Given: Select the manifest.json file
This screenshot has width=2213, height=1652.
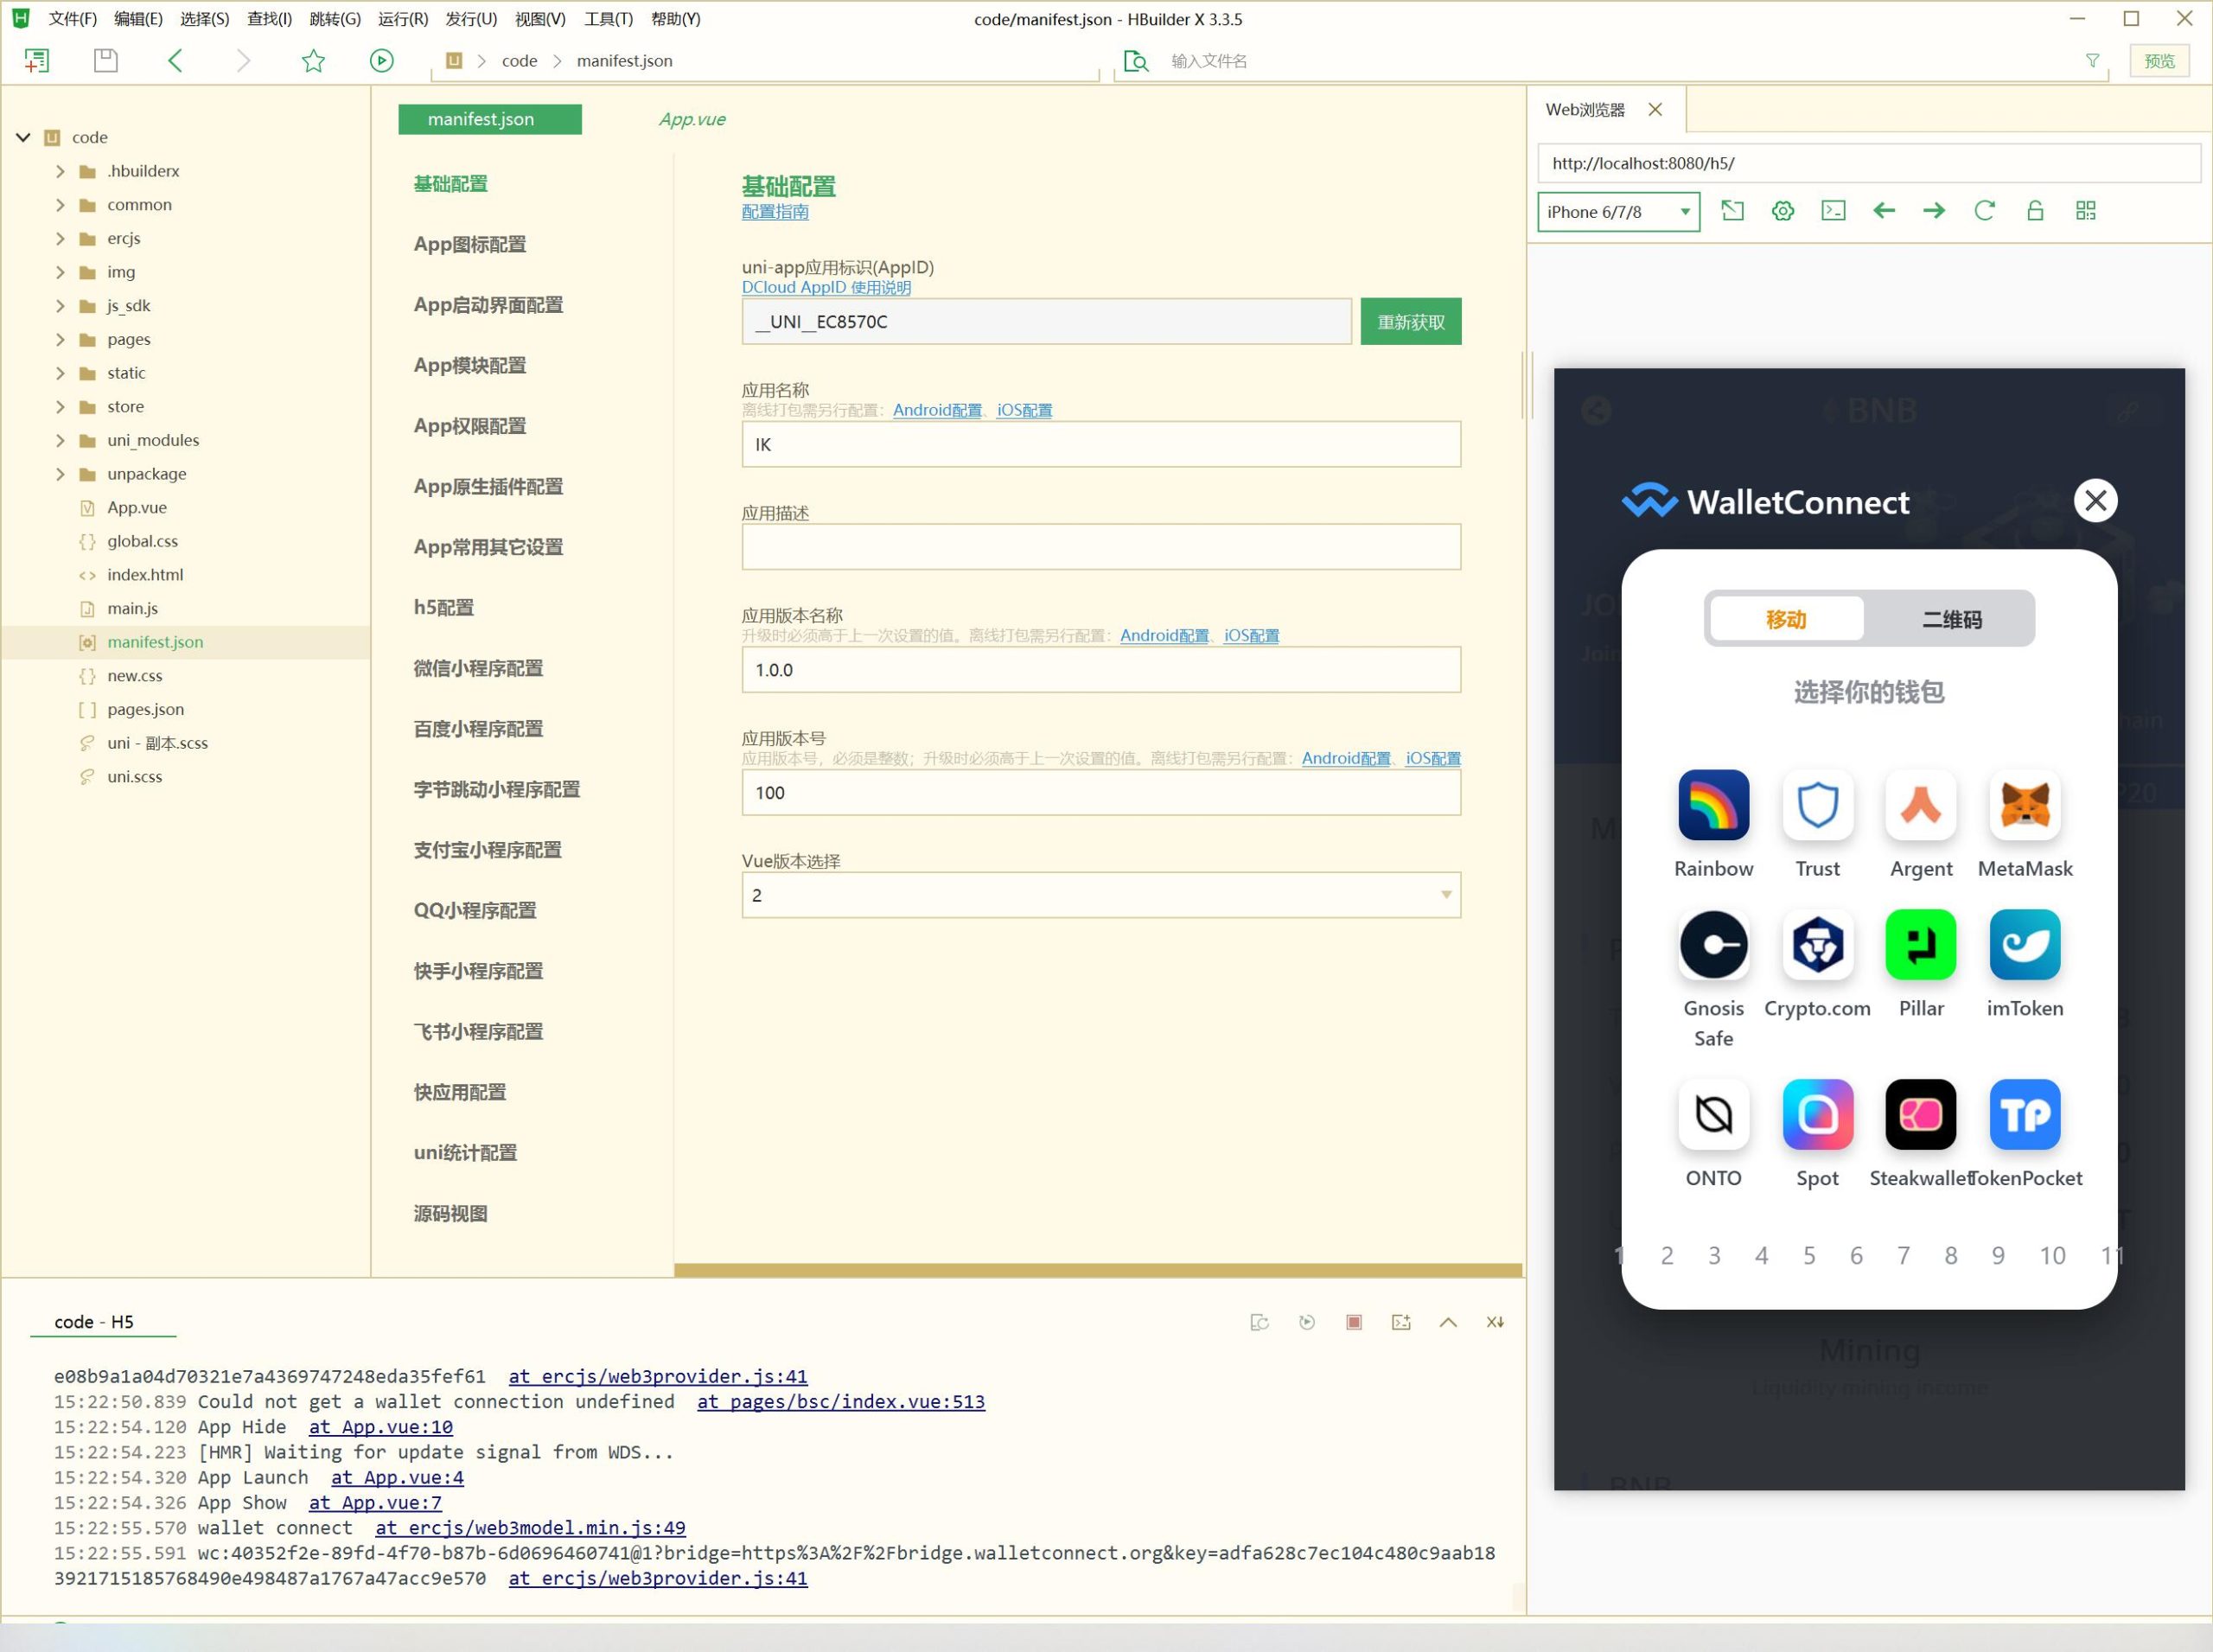Looking at the screenshot, I should click(156, 642).
